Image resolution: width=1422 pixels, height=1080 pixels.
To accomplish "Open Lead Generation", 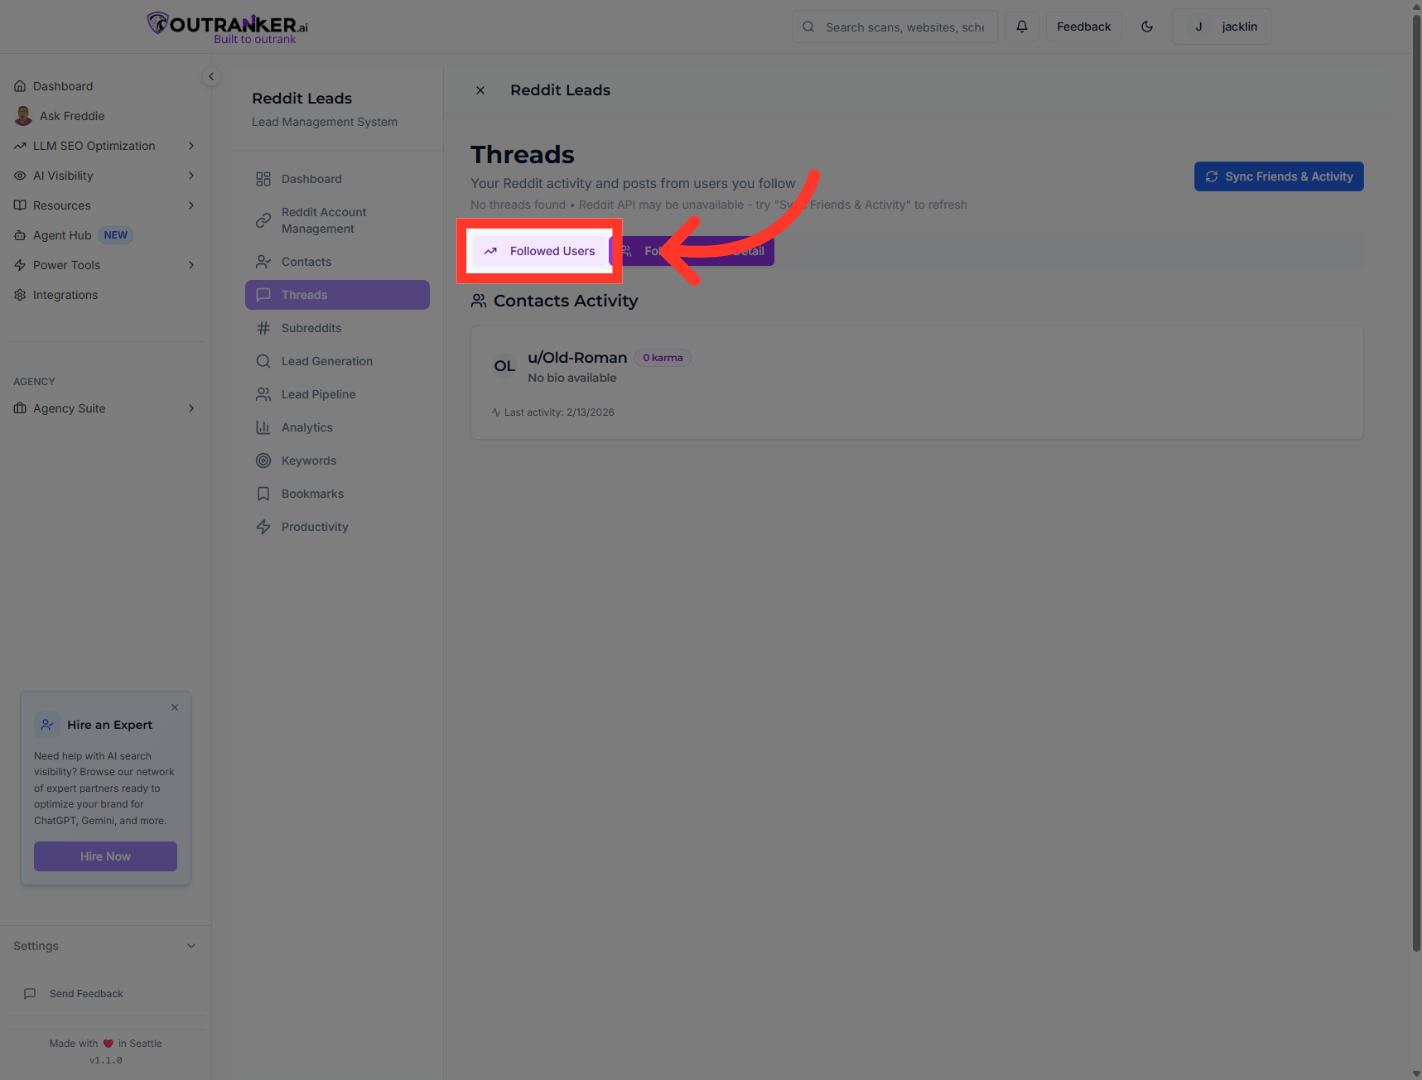I will tap(337, 361).
